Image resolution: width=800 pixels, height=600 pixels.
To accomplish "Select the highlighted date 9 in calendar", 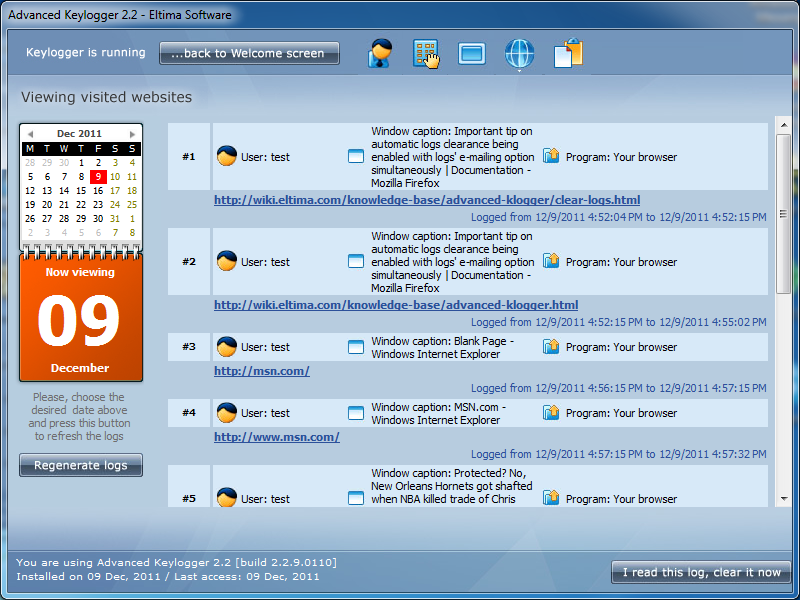I will [98, 176].
